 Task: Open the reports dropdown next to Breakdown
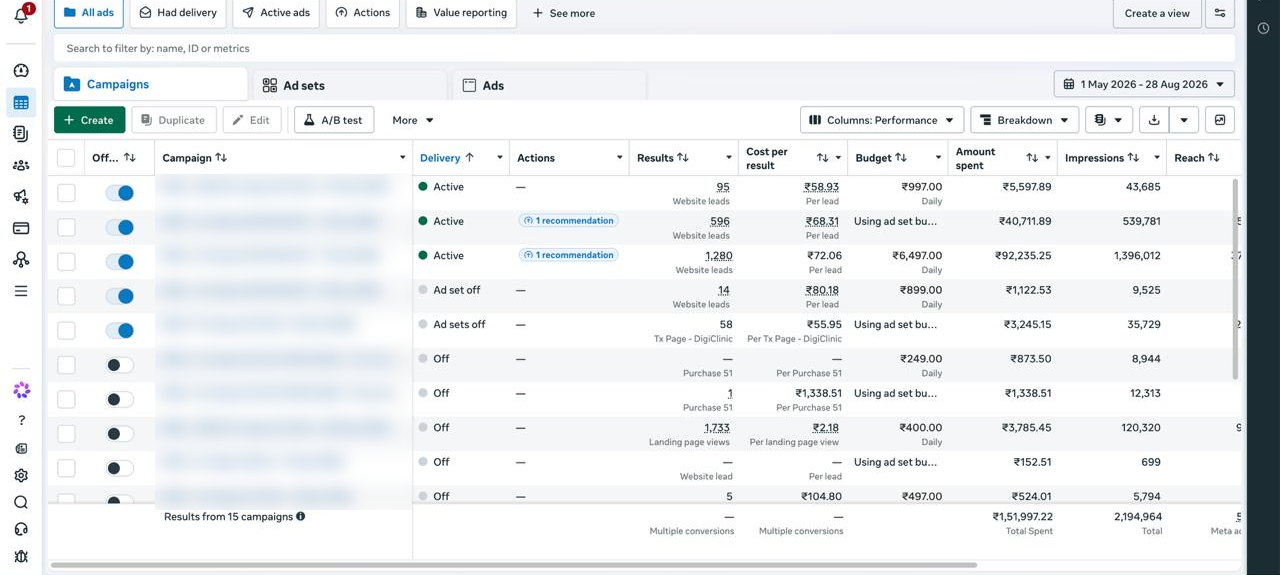point(1108,120)
